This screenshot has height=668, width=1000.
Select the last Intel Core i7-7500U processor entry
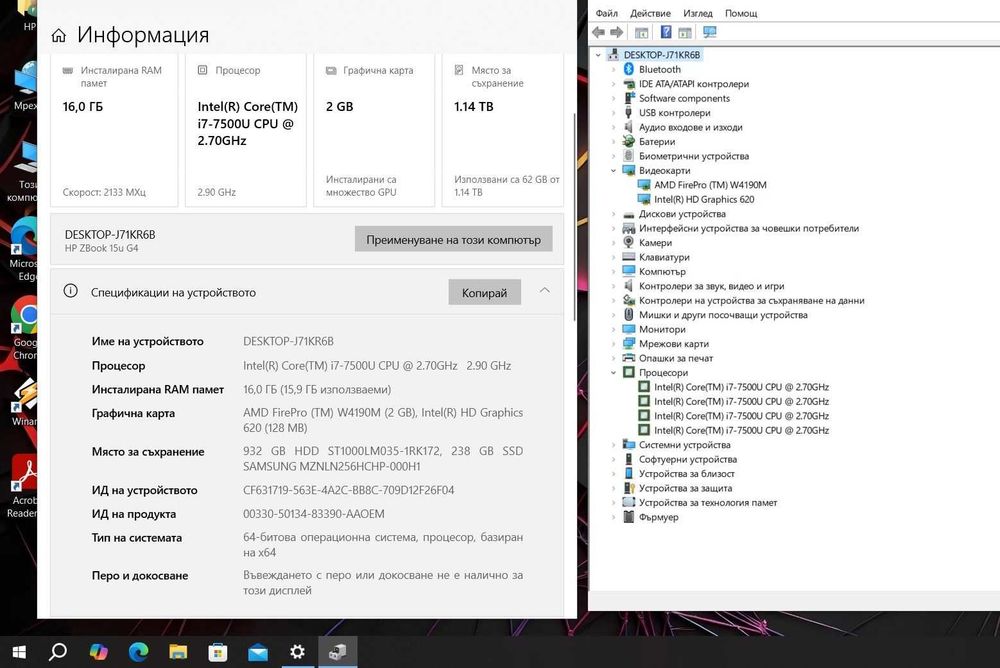click(741, 430)
